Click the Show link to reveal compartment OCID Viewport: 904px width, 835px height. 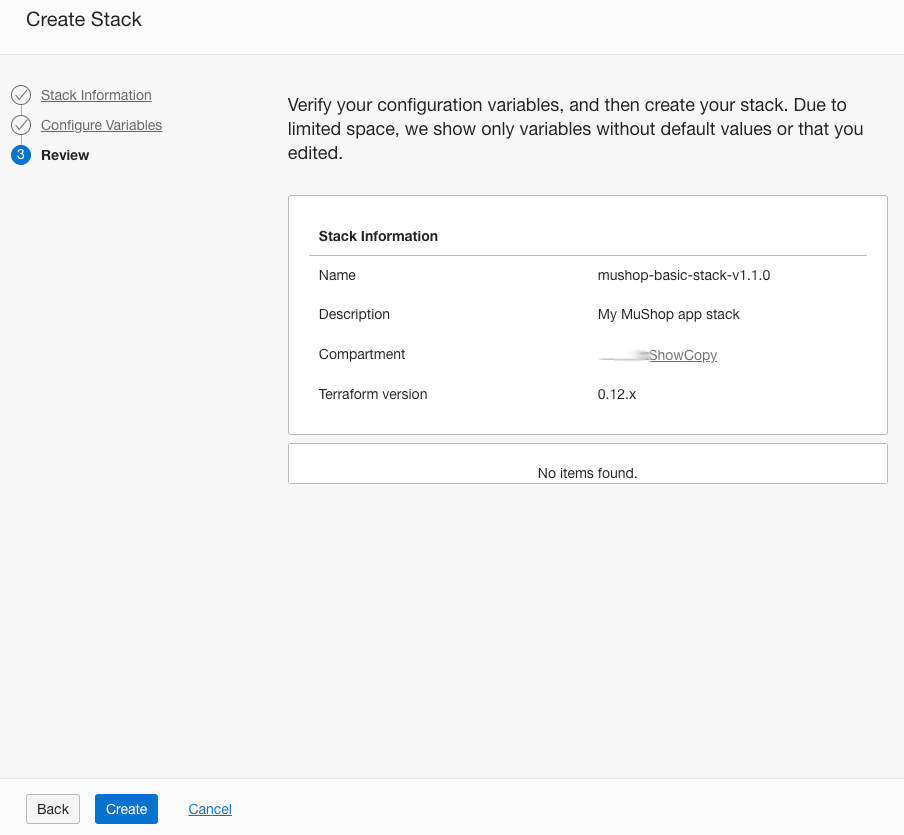tap(663, 355)
